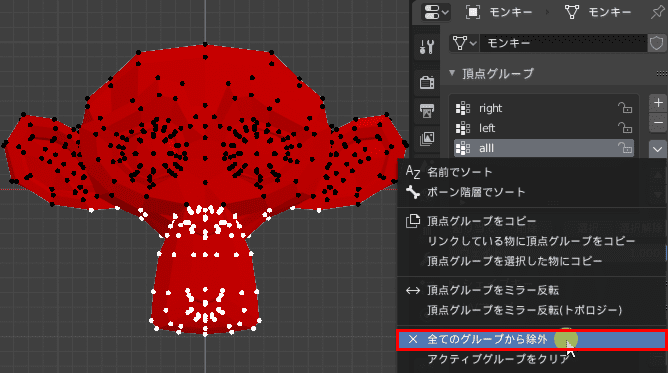Open the properties editor type dropdown

coord(435,12)
